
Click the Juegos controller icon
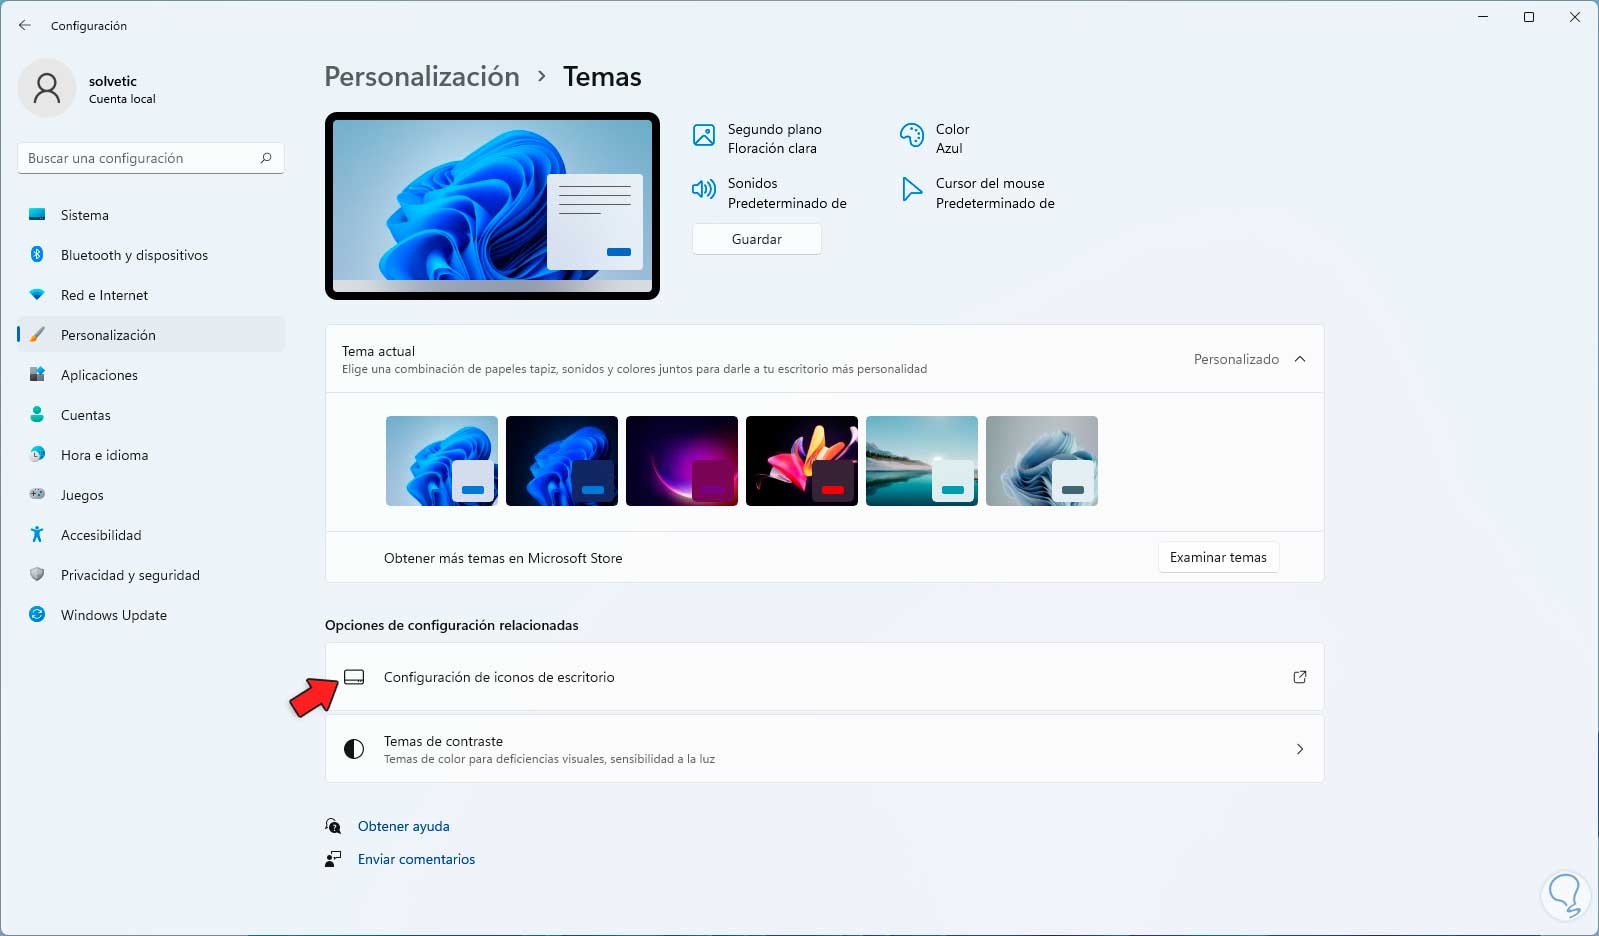coord(37,494)
